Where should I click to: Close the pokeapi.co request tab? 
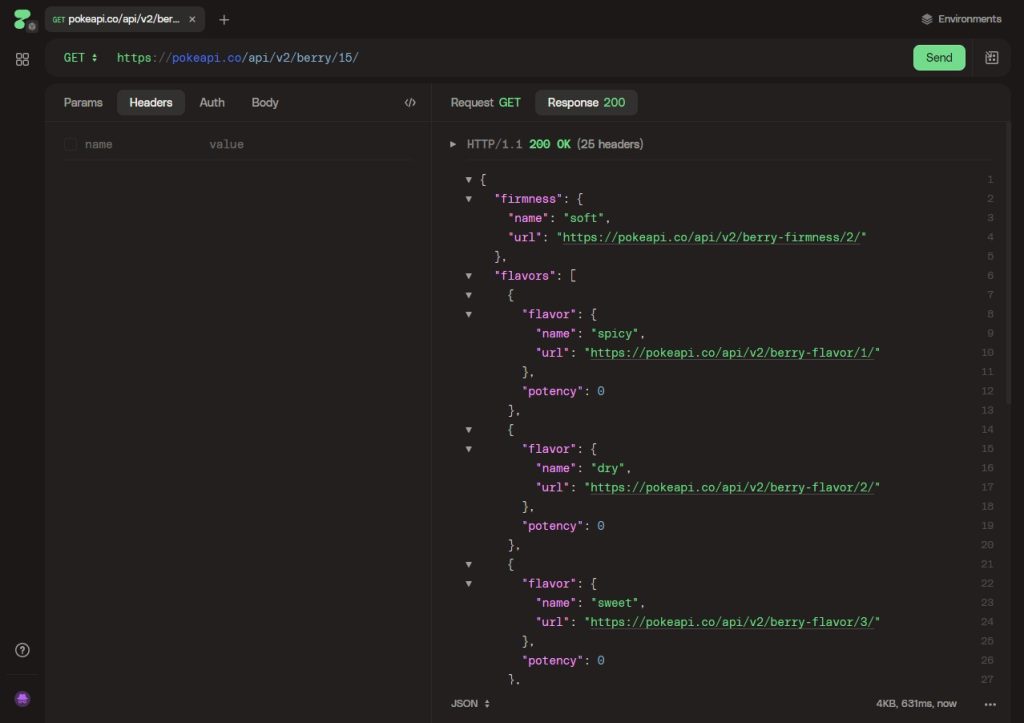(192, 19)
